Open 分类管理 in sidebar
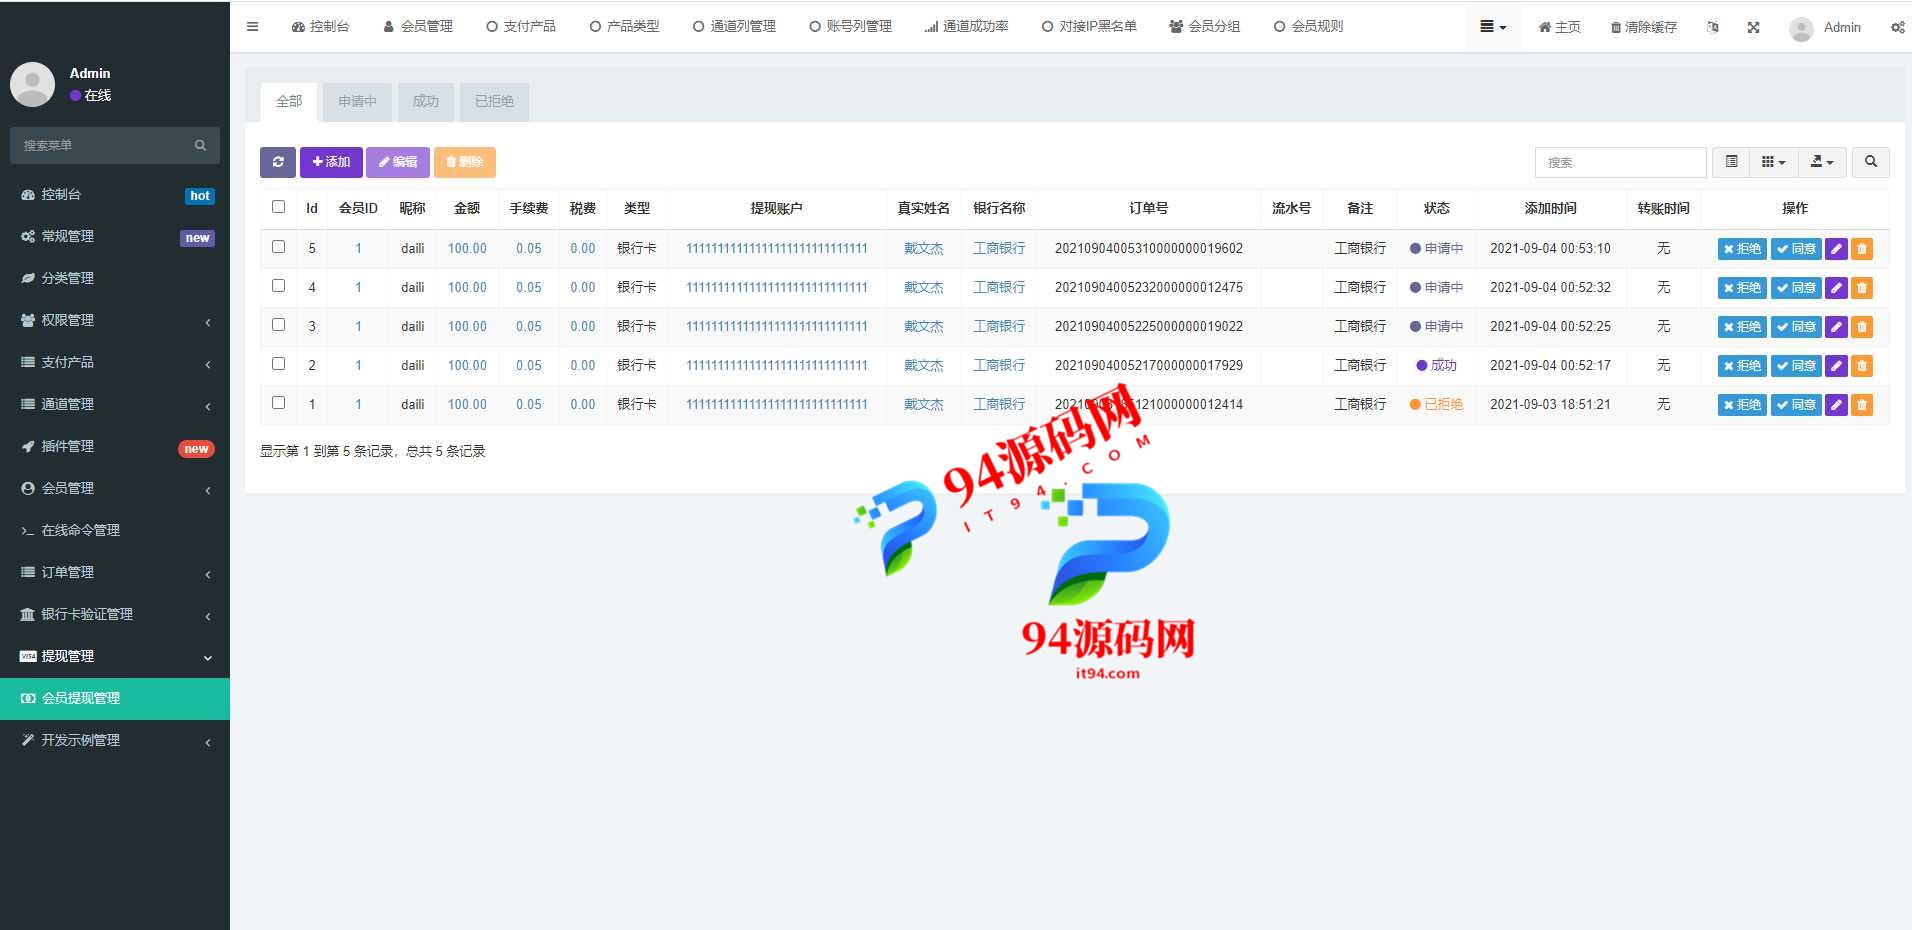The width and height of the screenshot is (1912, 930). 115,279
